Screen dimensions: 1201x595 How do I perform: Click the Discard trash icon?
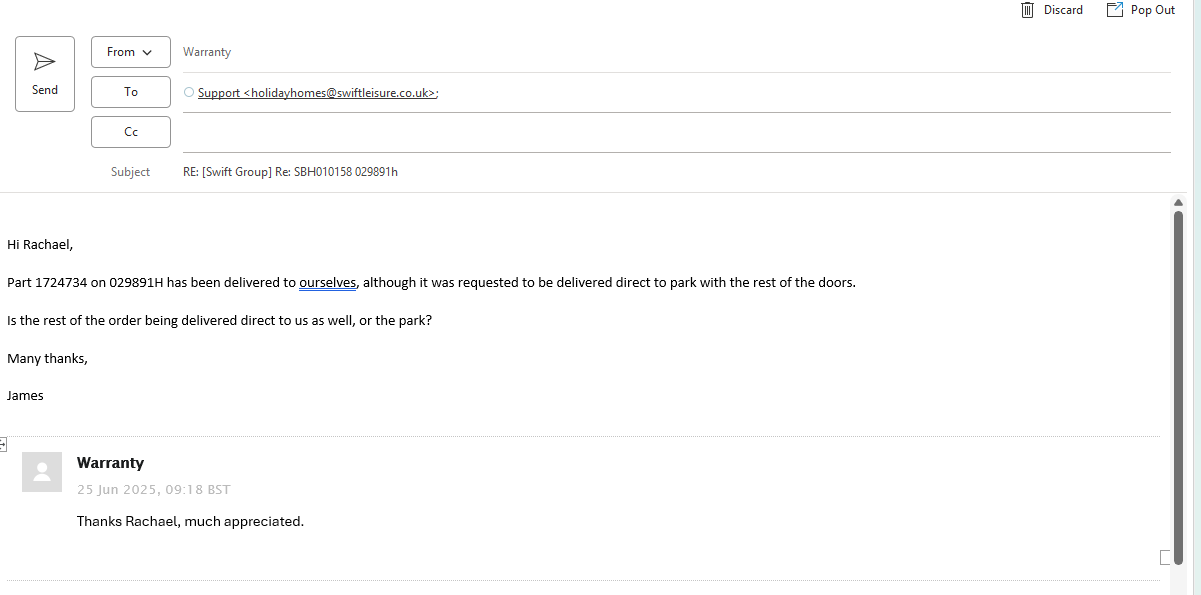(x=1027, y=10)
